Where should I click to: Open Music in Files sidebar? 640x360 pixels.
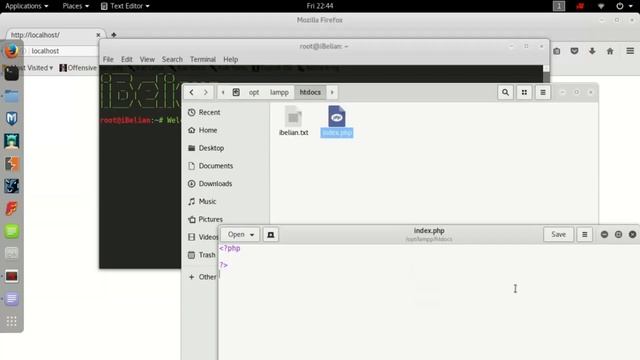tap(225, 202)
